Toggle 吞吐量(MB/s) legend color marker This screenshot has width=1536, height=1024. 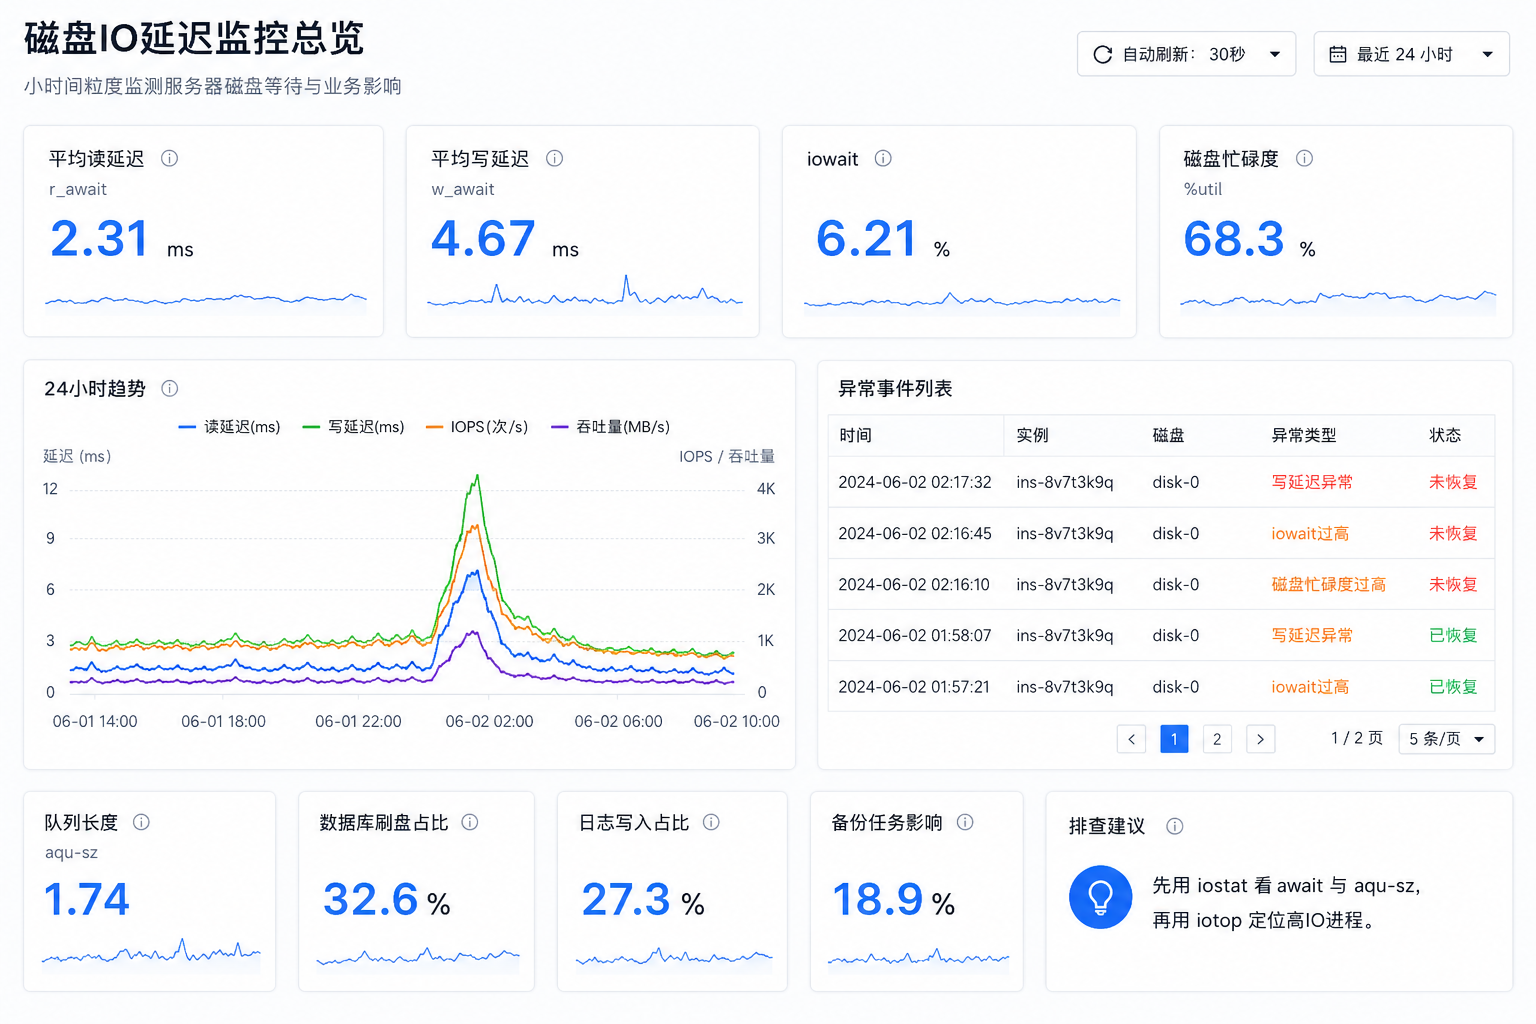[x=560, y=427]
